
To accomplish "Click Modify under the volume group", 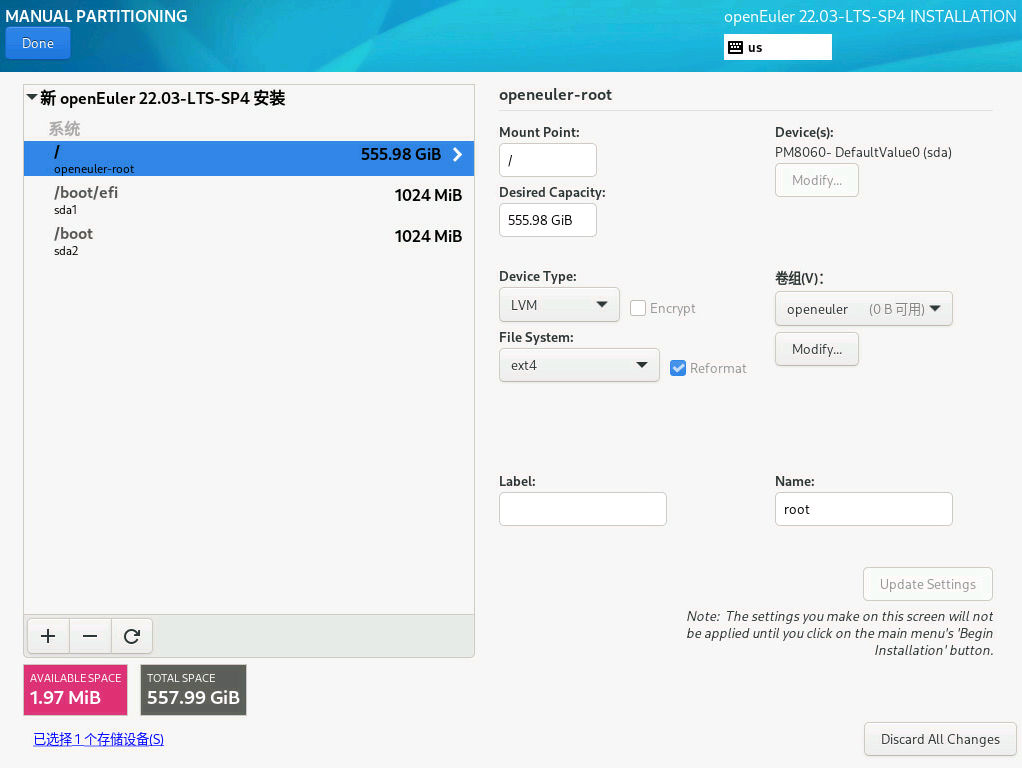I will click(x=817, y=349).
